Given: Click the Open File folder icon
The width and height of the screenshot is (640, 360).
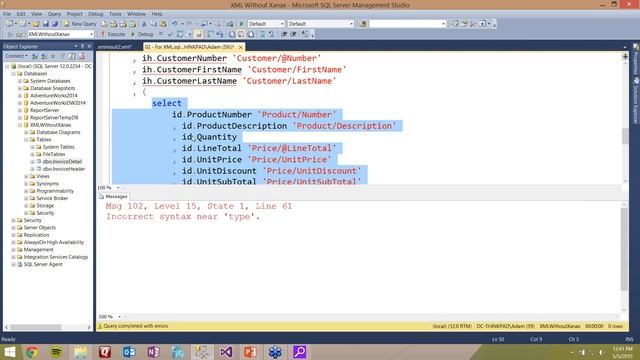Looking at the screenshot, I should (x=36, y=24).
